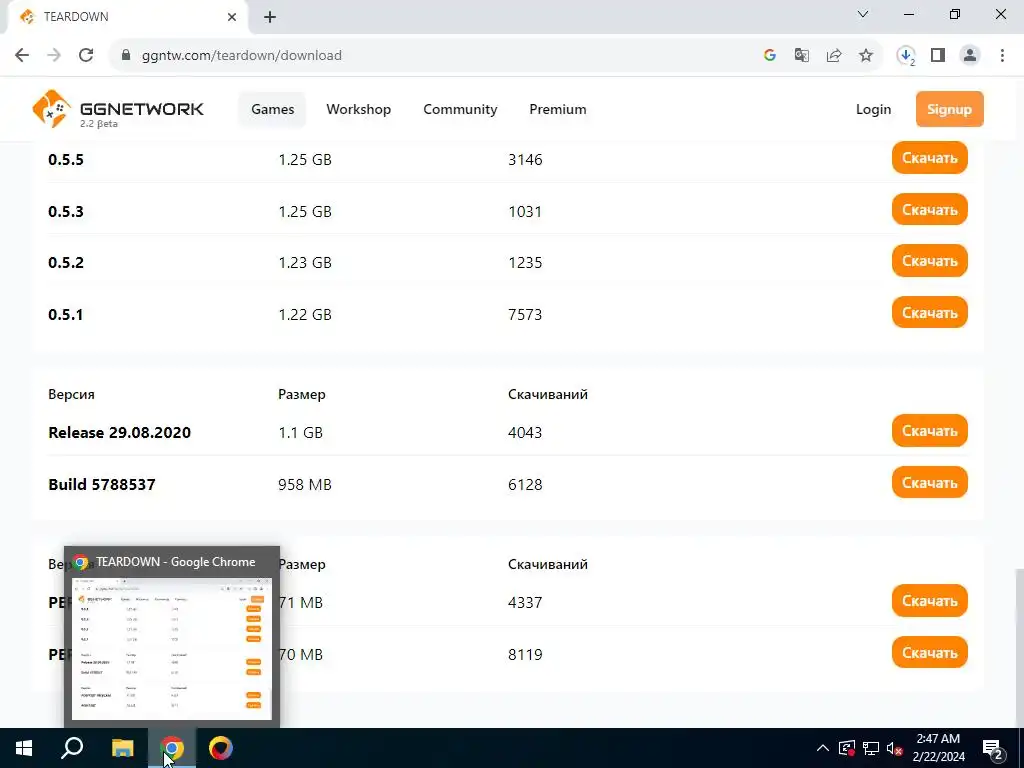The image size is (1024, 768).
Task: Click the 1.1 GB size value
Action: (x=300, y=432)
